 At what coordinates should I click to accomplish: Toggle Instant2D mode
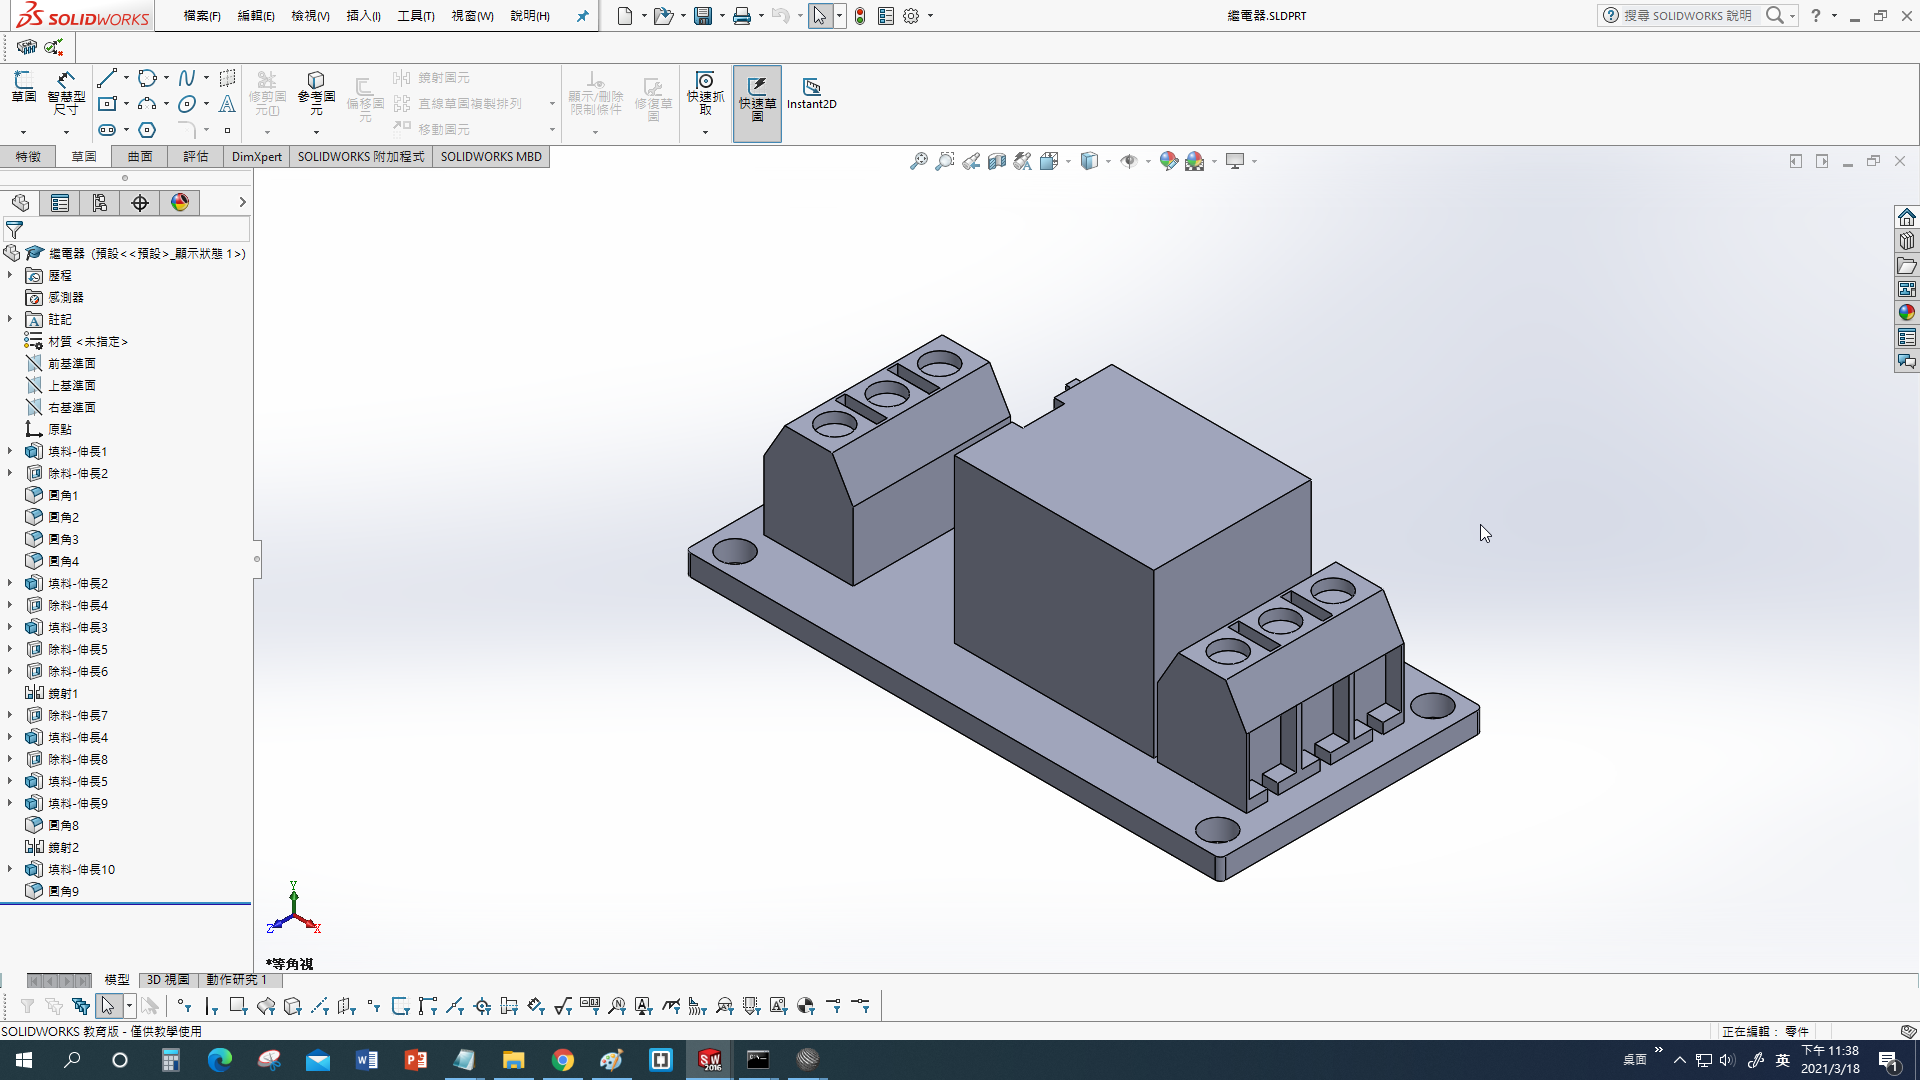click(811, 94)
